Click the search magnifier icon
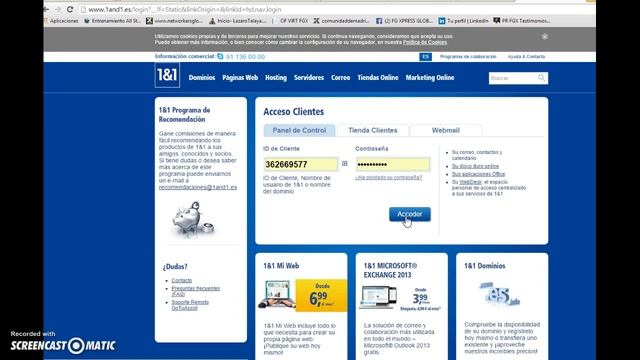The width and height of the screenshot is (640, 360). [x=541, y=78]
